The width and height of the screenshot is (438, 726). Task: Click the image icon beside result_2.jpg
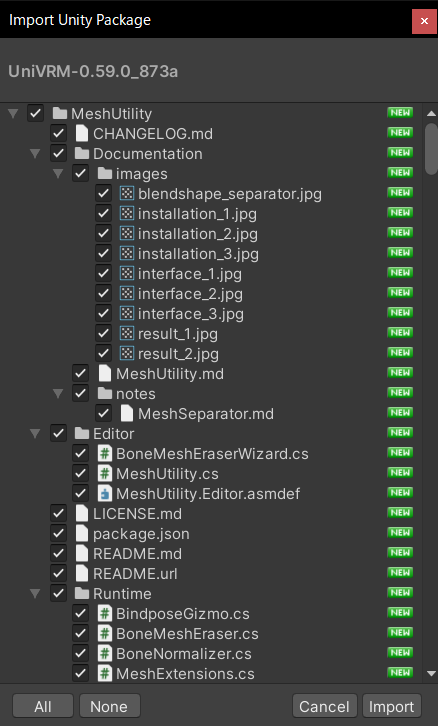tap(127, 354)
